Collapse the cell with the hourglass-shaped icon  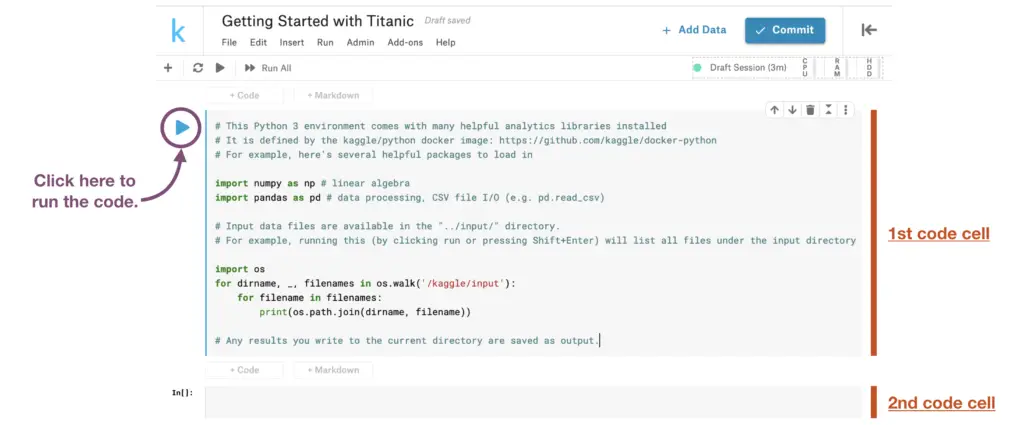828,110
